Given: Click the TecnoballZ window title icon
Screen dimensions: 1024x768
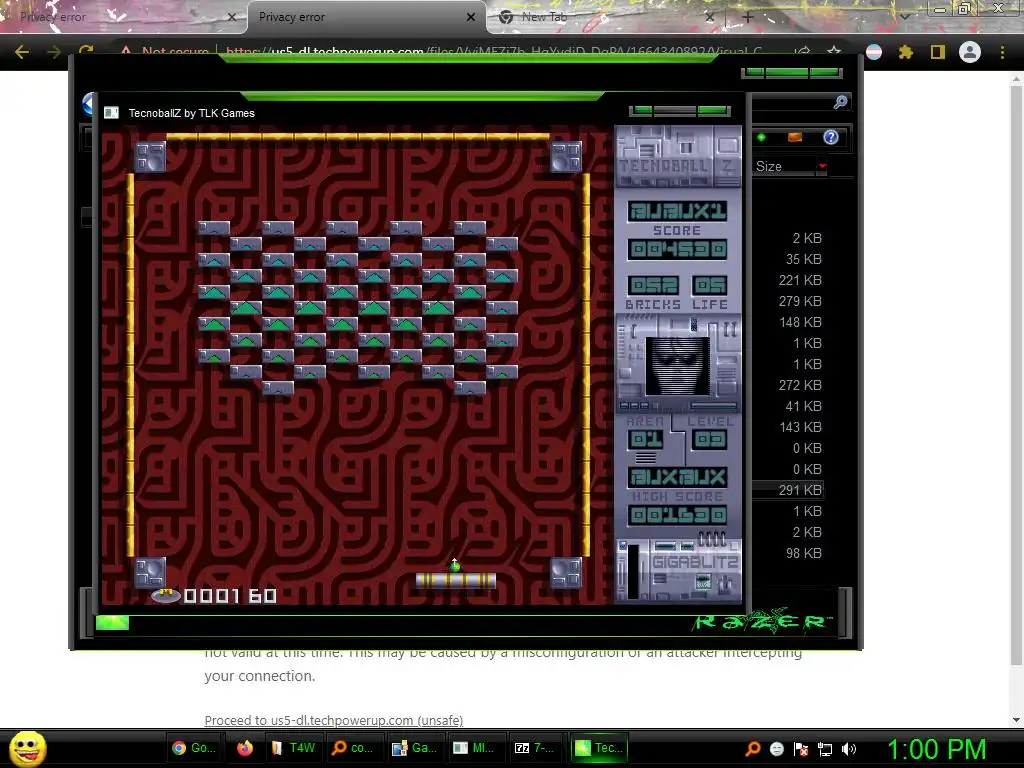Looking at the screenshot, I should tap(112, 113).
